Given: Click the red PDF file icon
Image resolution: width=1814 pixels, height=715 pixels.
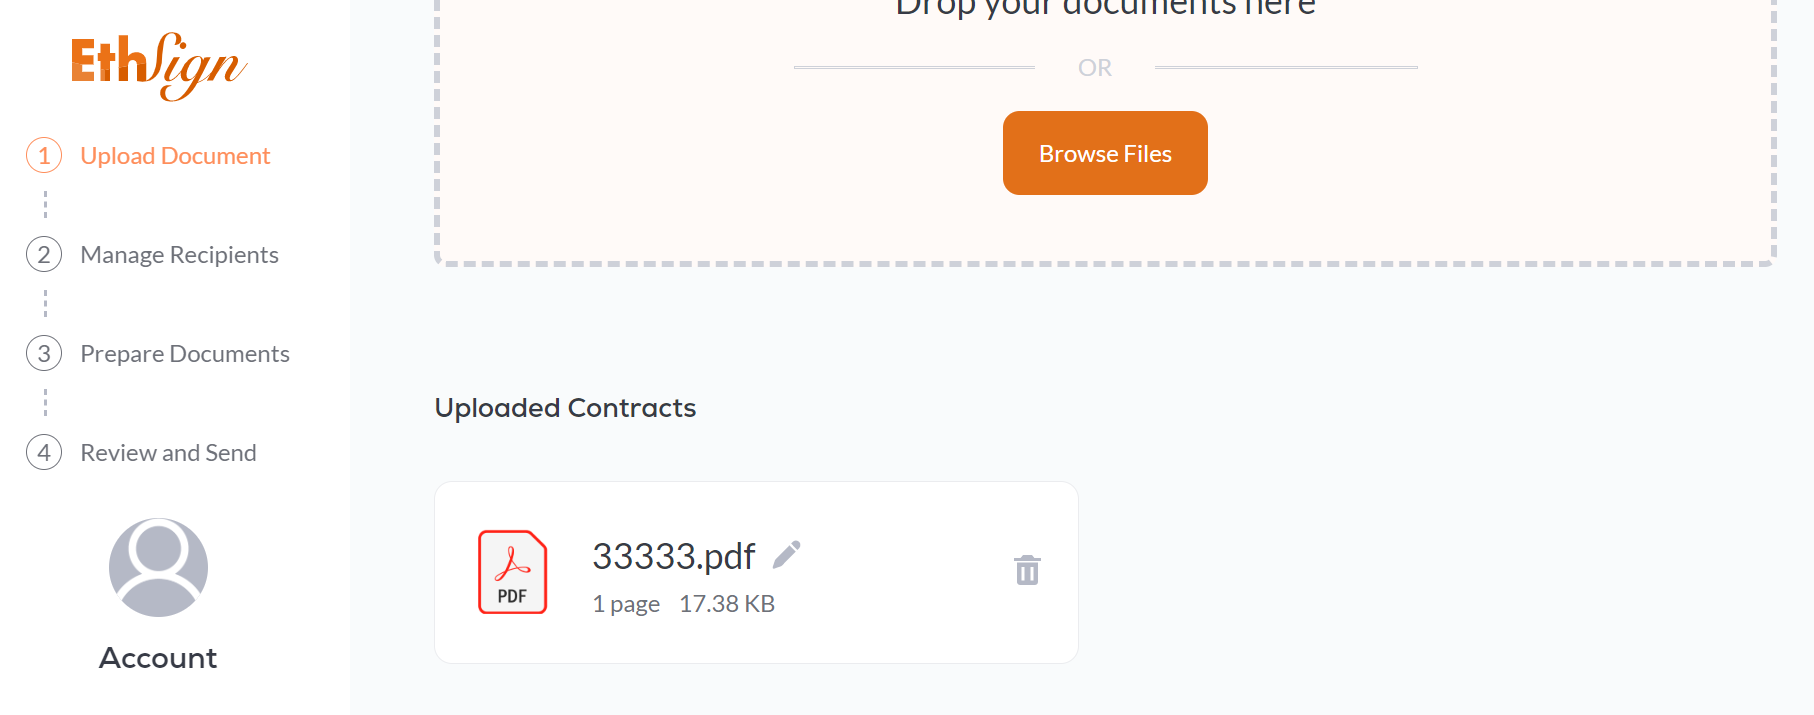Looking at the screenshot, I should click(x=512, y=572).
